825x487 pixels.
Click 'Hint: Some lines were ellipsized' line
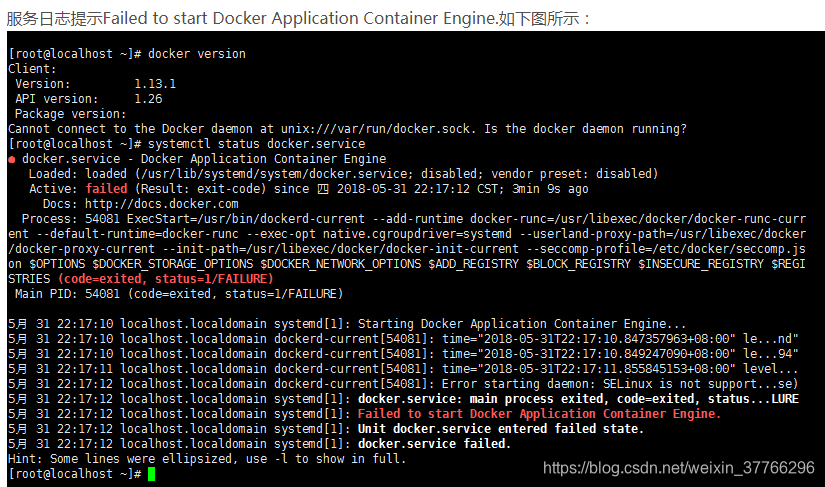tap(207, 459)
